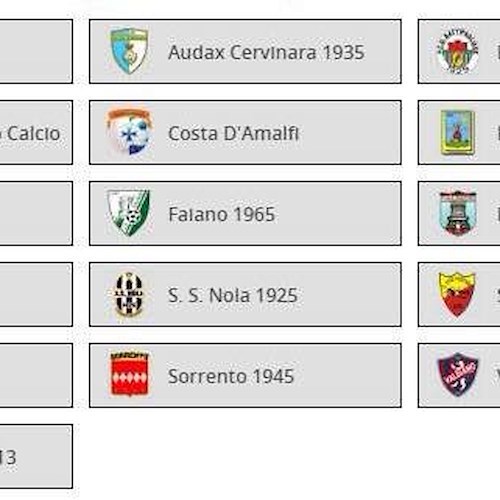Click the Faiano 1965 green shield crest
Viewport: 500px width, 500px height.
[x=129, y=213]
